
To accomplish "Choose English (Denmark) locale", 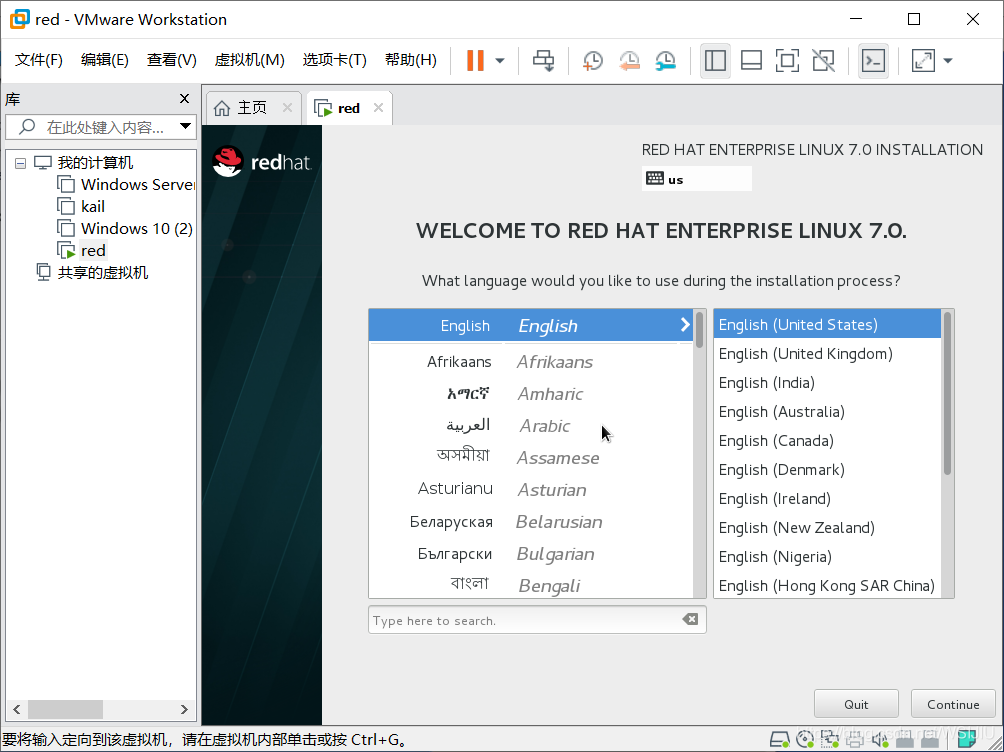I will pyautogui.click(x=827, y=470).
